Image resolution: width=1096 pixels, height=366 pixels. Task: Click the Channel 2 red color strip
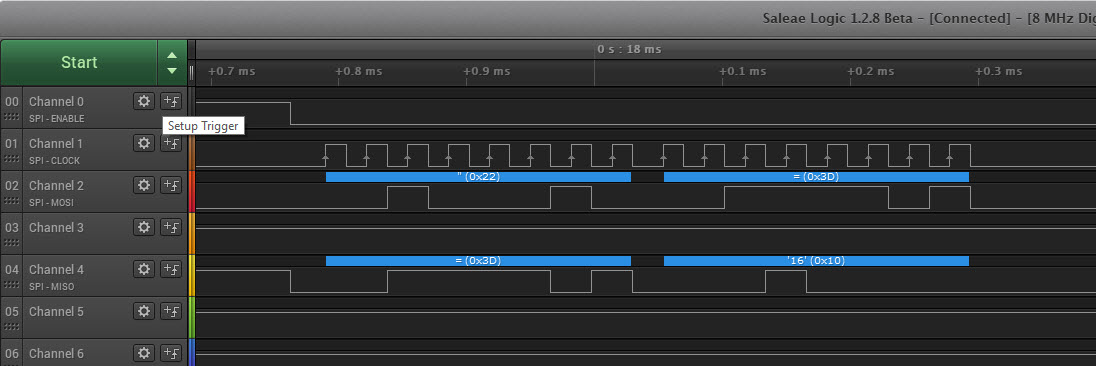192,192
